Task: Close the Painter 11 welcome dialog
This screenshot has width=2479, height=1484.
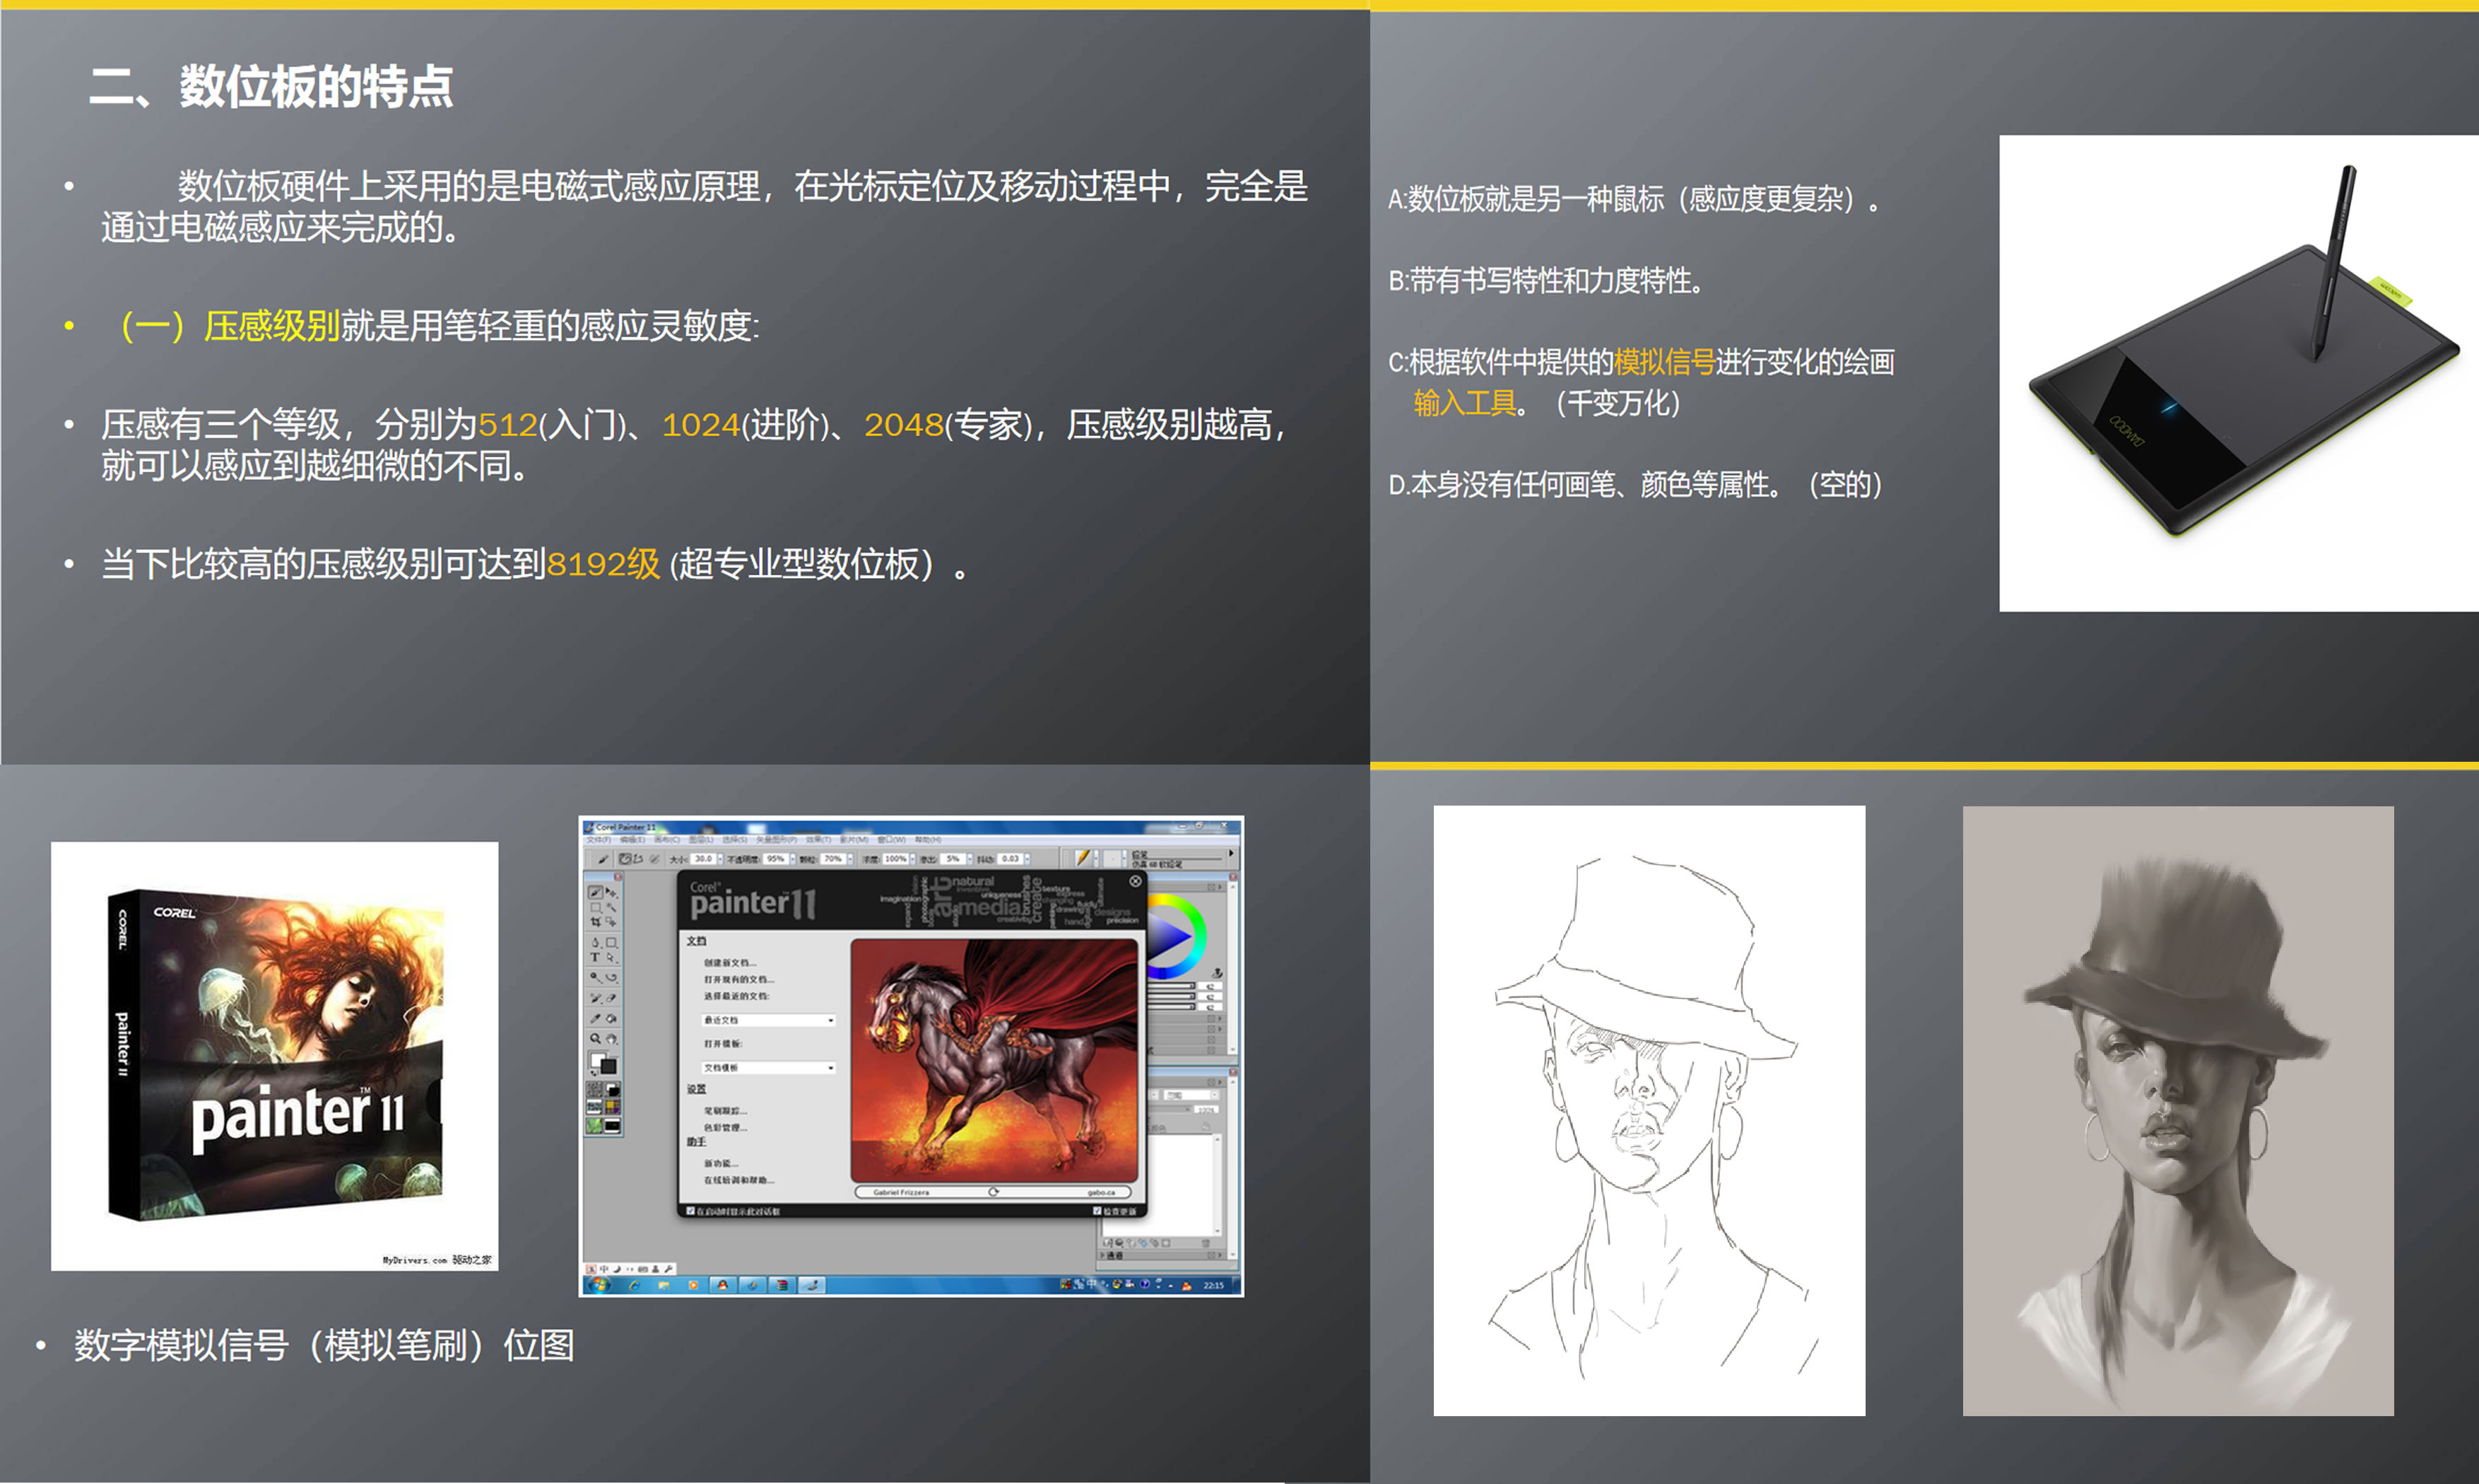Action: pyautogui.click(x=1135, y=881)
